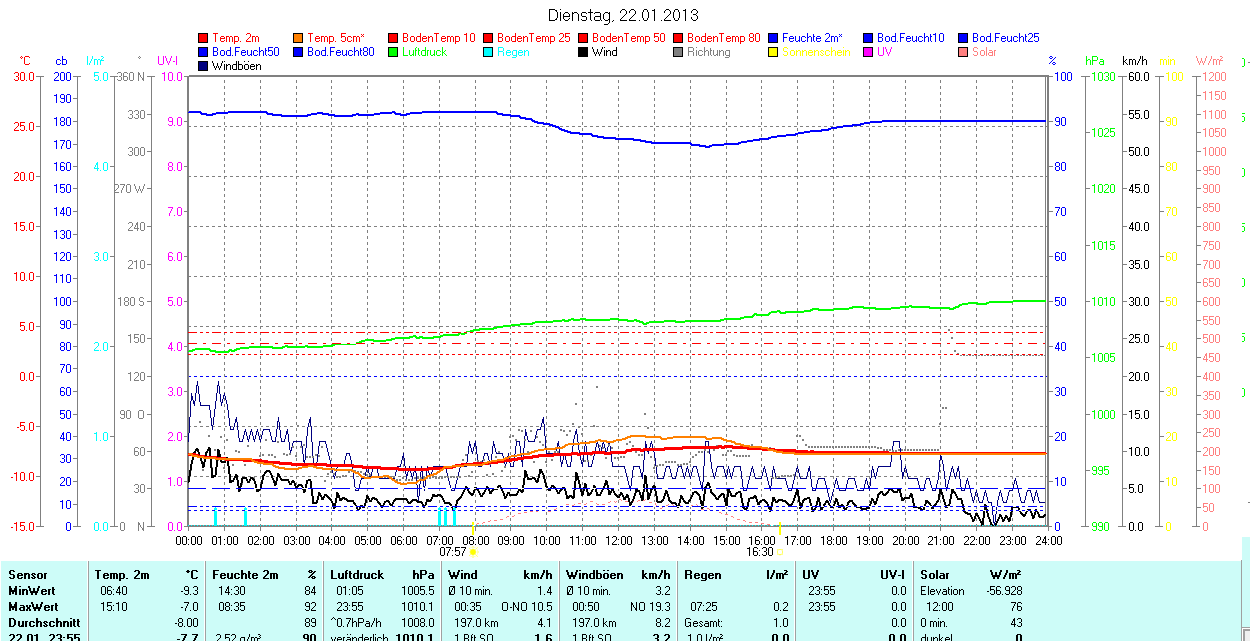The height and width of the screenshot is (641, 1250).
Task: Select the green Luftdruck legend square
Action: [394, 52]
